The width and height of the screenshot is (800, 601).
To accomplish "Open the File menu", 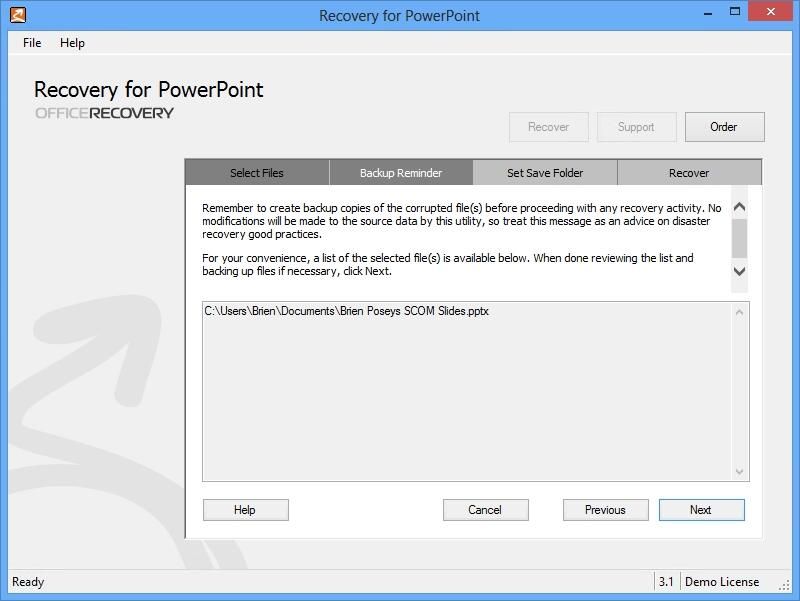I will (x=31, y=43).
